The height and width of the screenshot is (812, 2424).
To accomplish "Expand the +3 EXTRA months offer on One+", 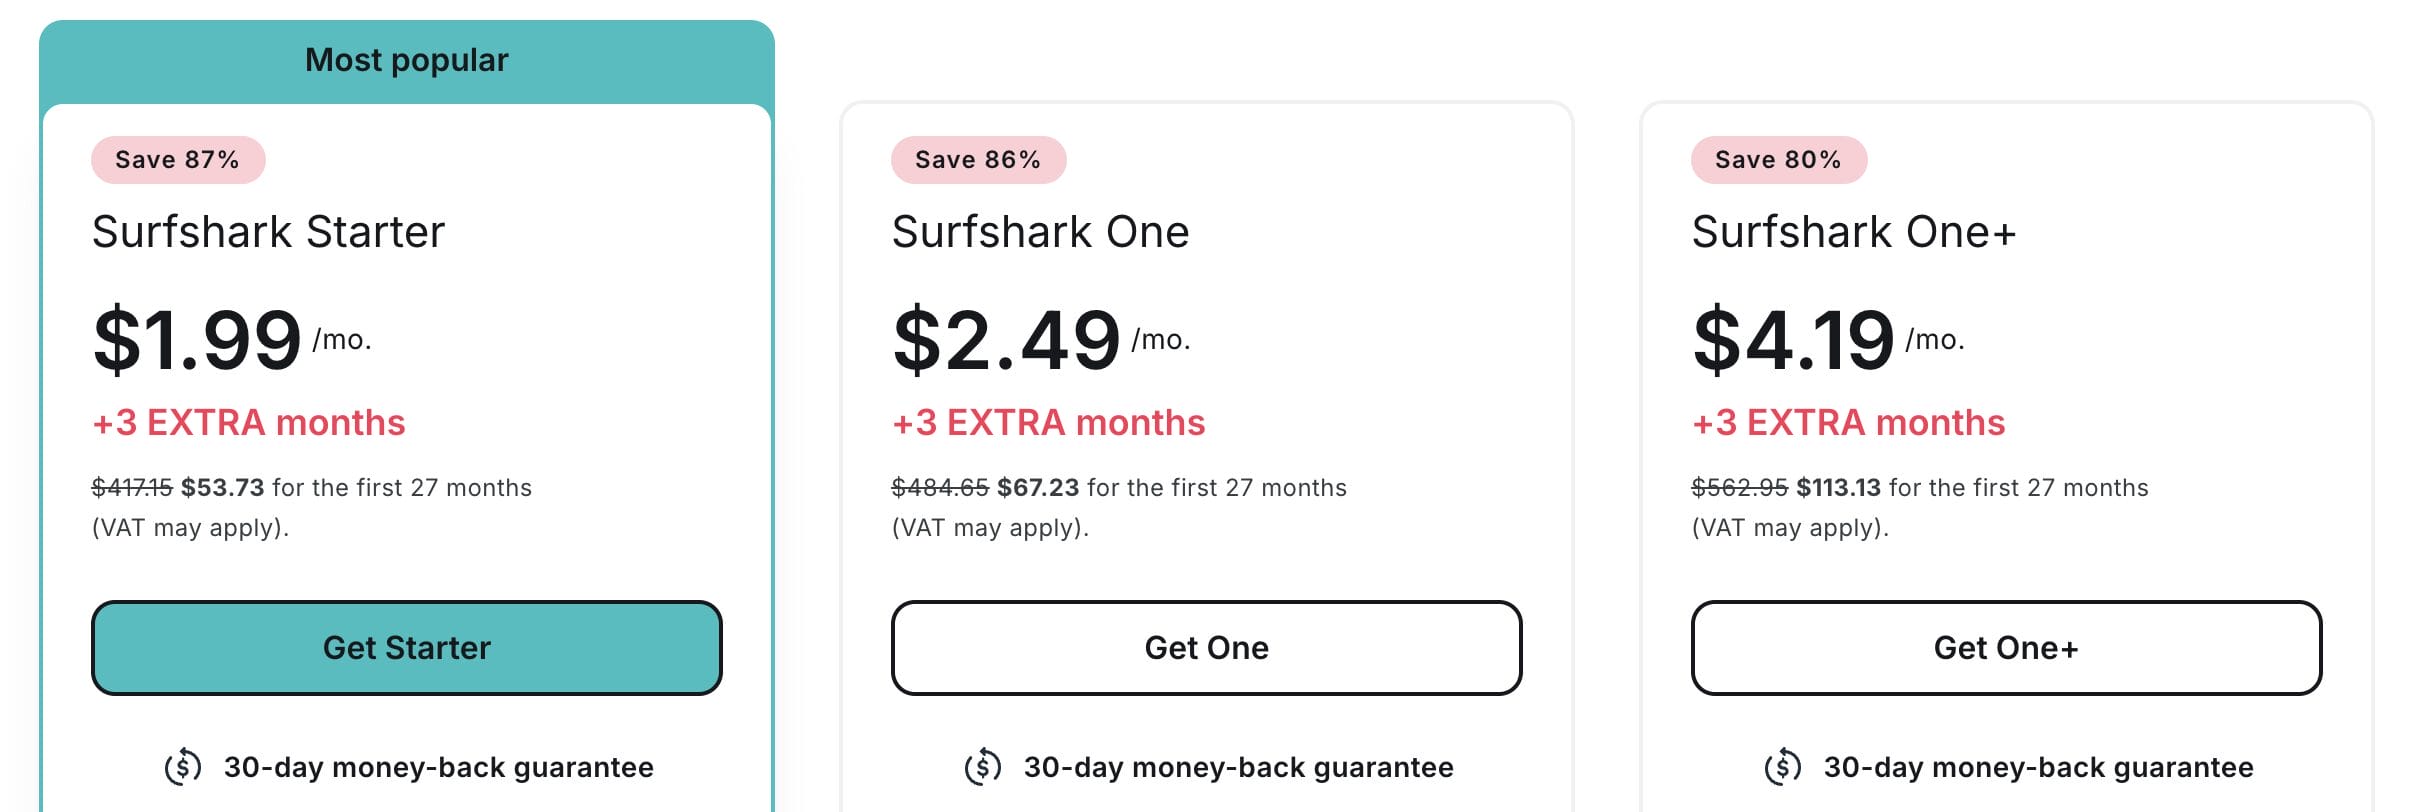I will coord(1848,423).
